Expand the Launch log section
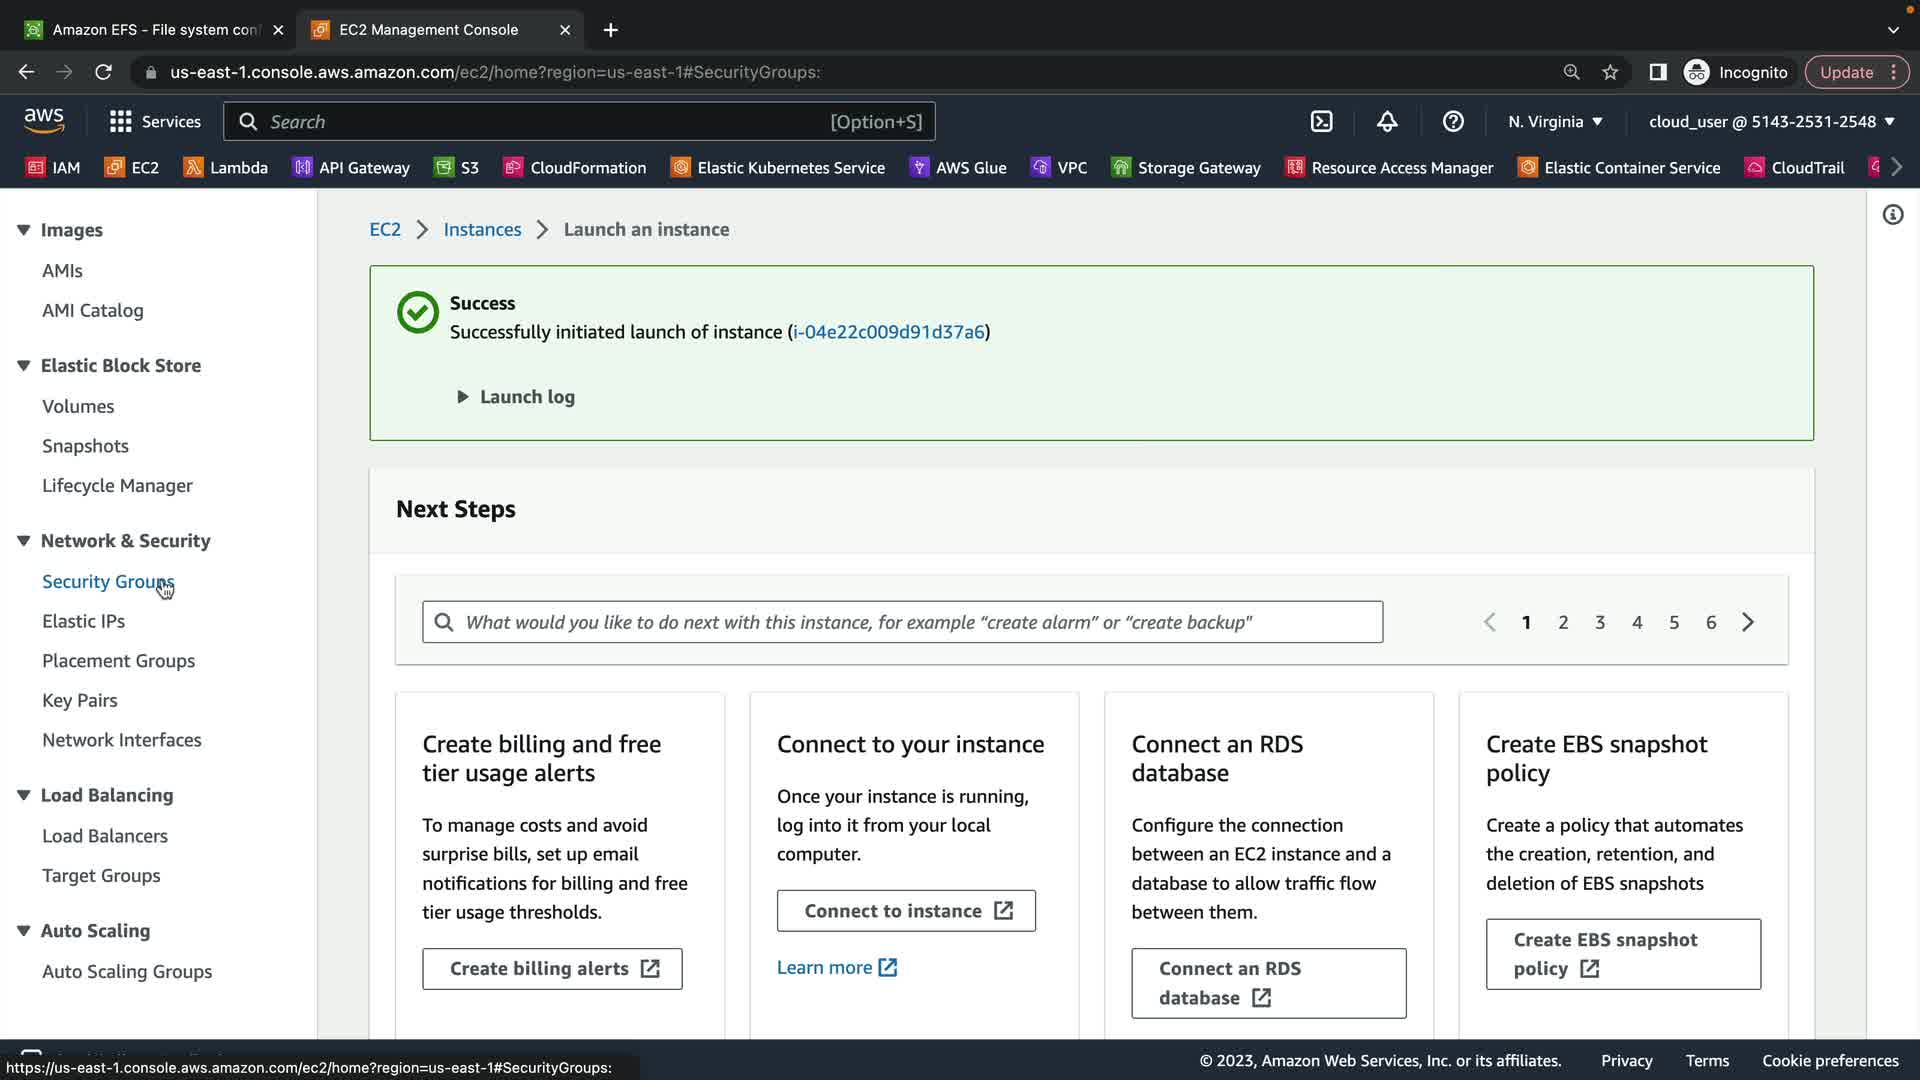Viewport: 1920px width, 1080px height. click(x=516, y=397)
